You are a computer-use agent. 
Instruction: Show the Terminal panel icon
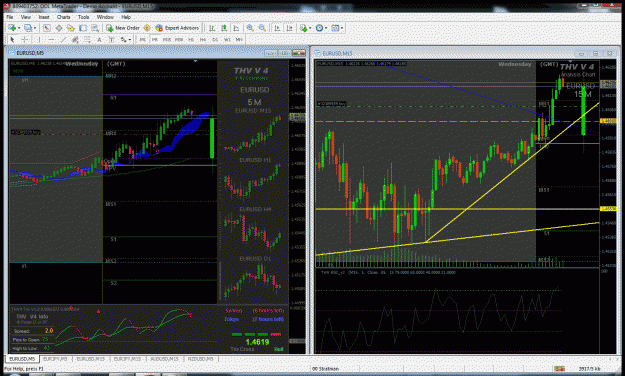[83, 28]
